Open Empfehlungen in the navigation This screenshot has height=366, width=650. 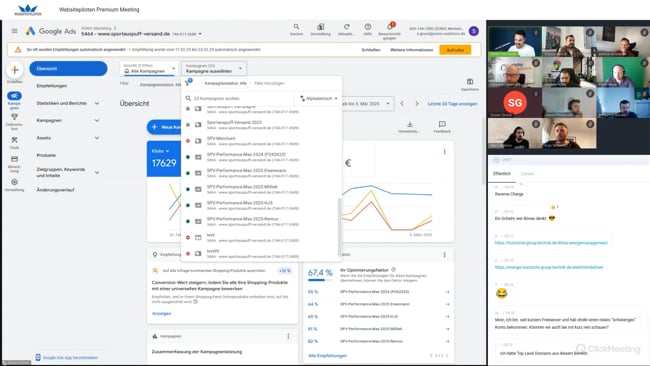(x=52, y=86)
